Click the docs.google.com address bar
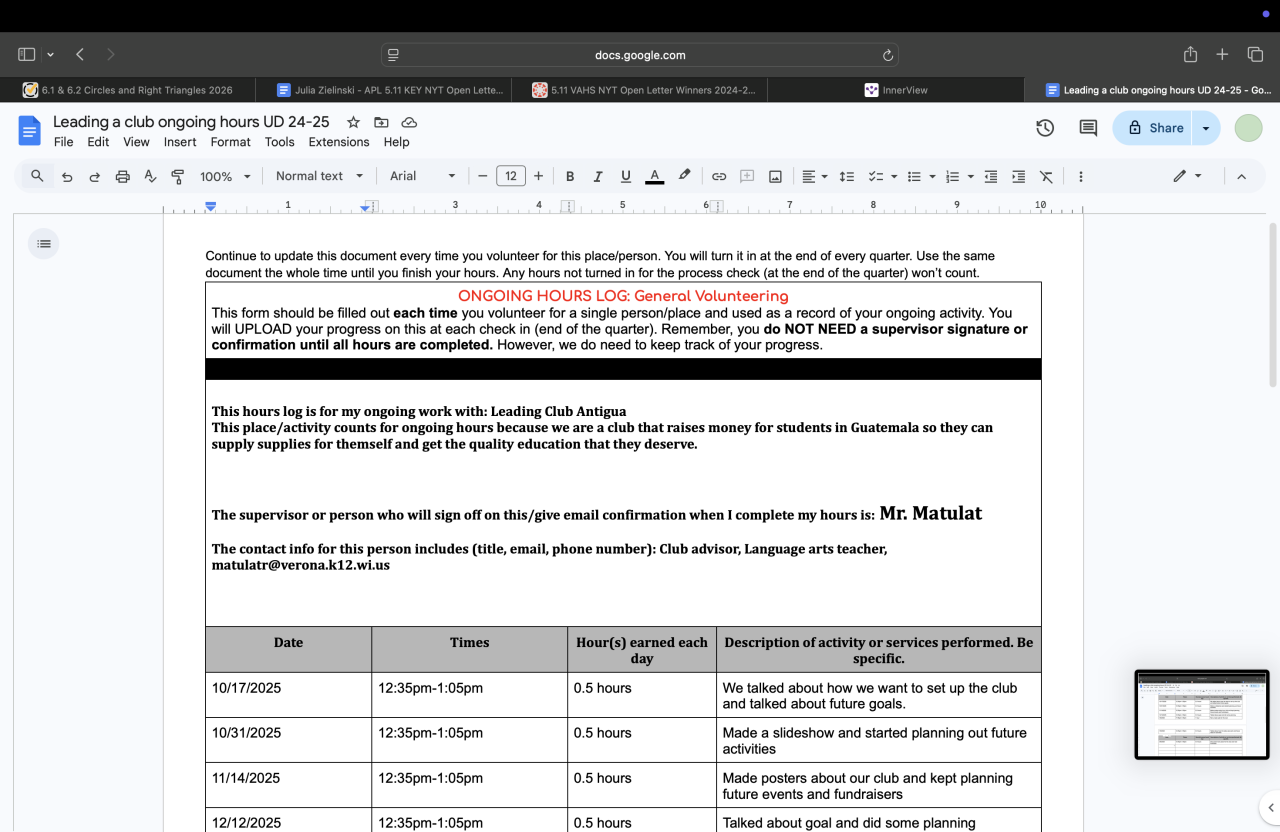 pyautogui.click(x=640, y=55)
